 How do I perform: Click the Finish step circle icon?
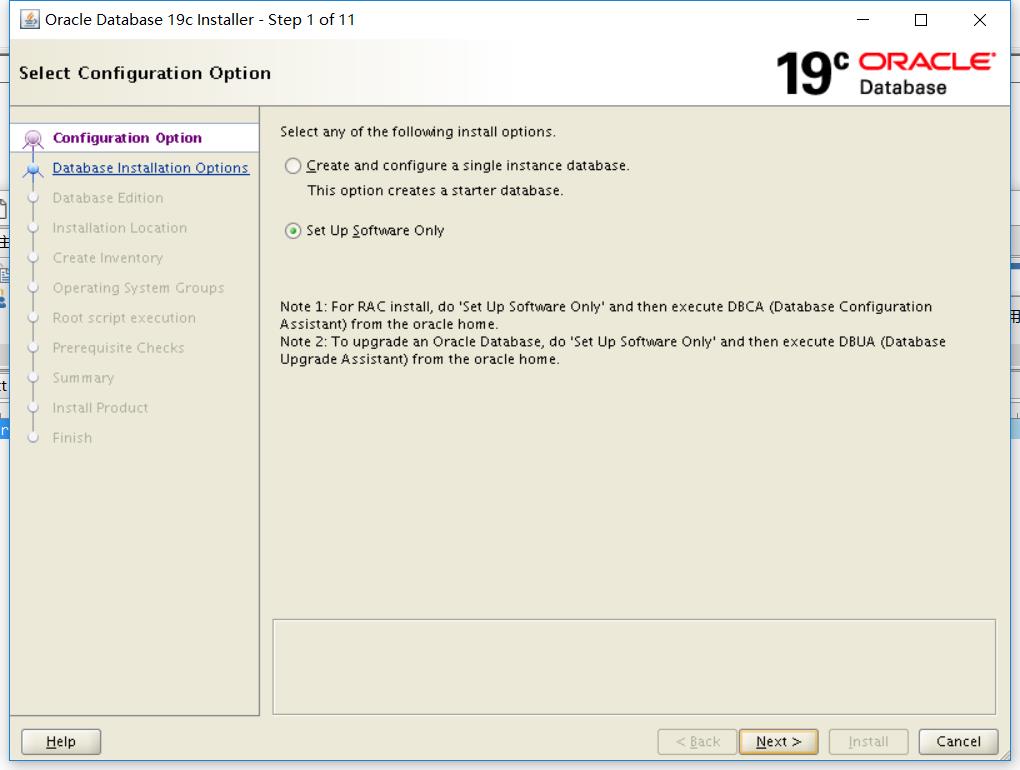coord(31,437)
